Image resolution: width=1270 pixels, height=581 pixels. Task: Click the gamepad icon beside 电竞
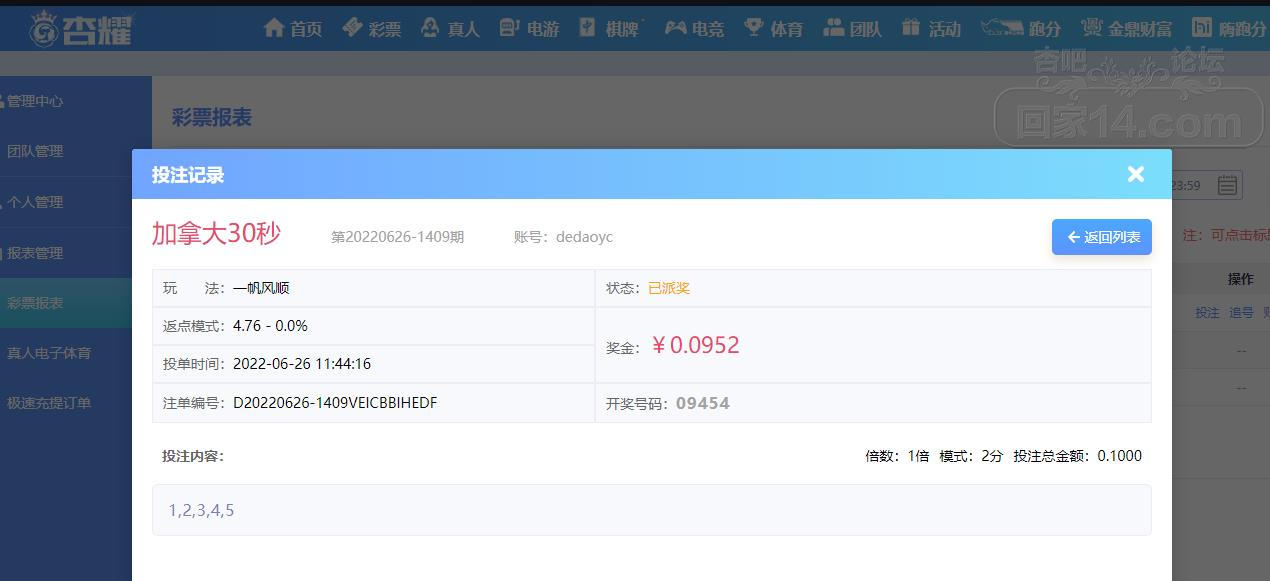click(x=676, y=28)
